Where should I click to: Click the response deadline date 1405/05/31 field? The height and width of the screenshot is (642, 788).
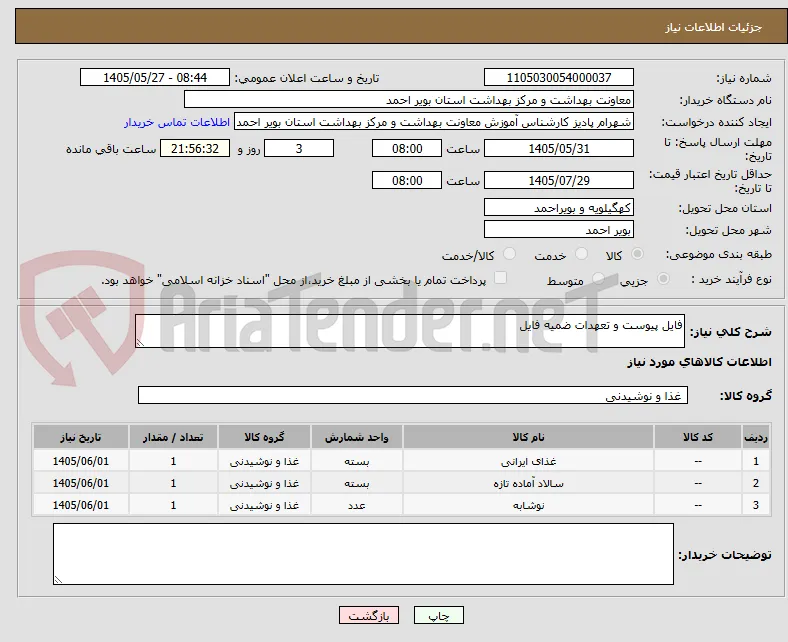click(558, 148)
